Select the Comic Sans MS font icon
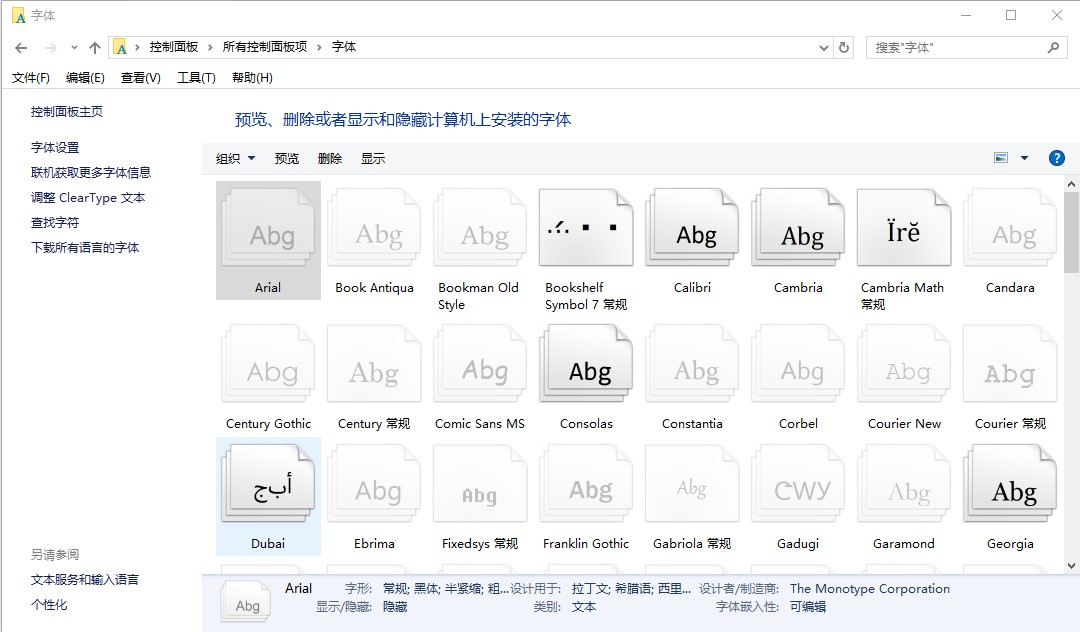The height and width of the screenshot is (632, 1080). [480, 365]
